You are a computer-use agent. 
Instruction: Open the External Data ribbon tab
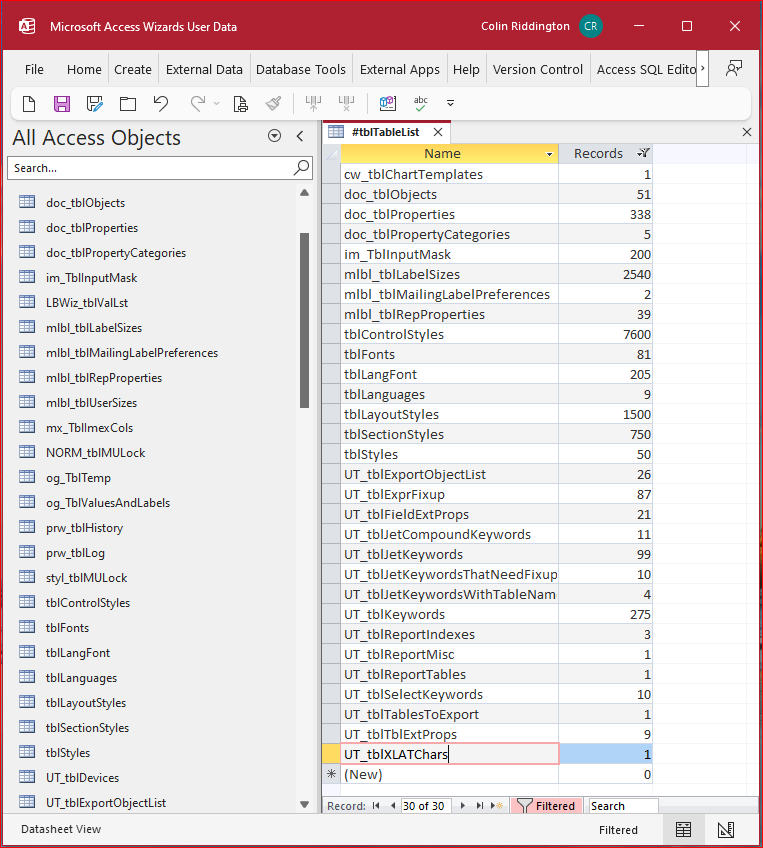click(204, 69)
